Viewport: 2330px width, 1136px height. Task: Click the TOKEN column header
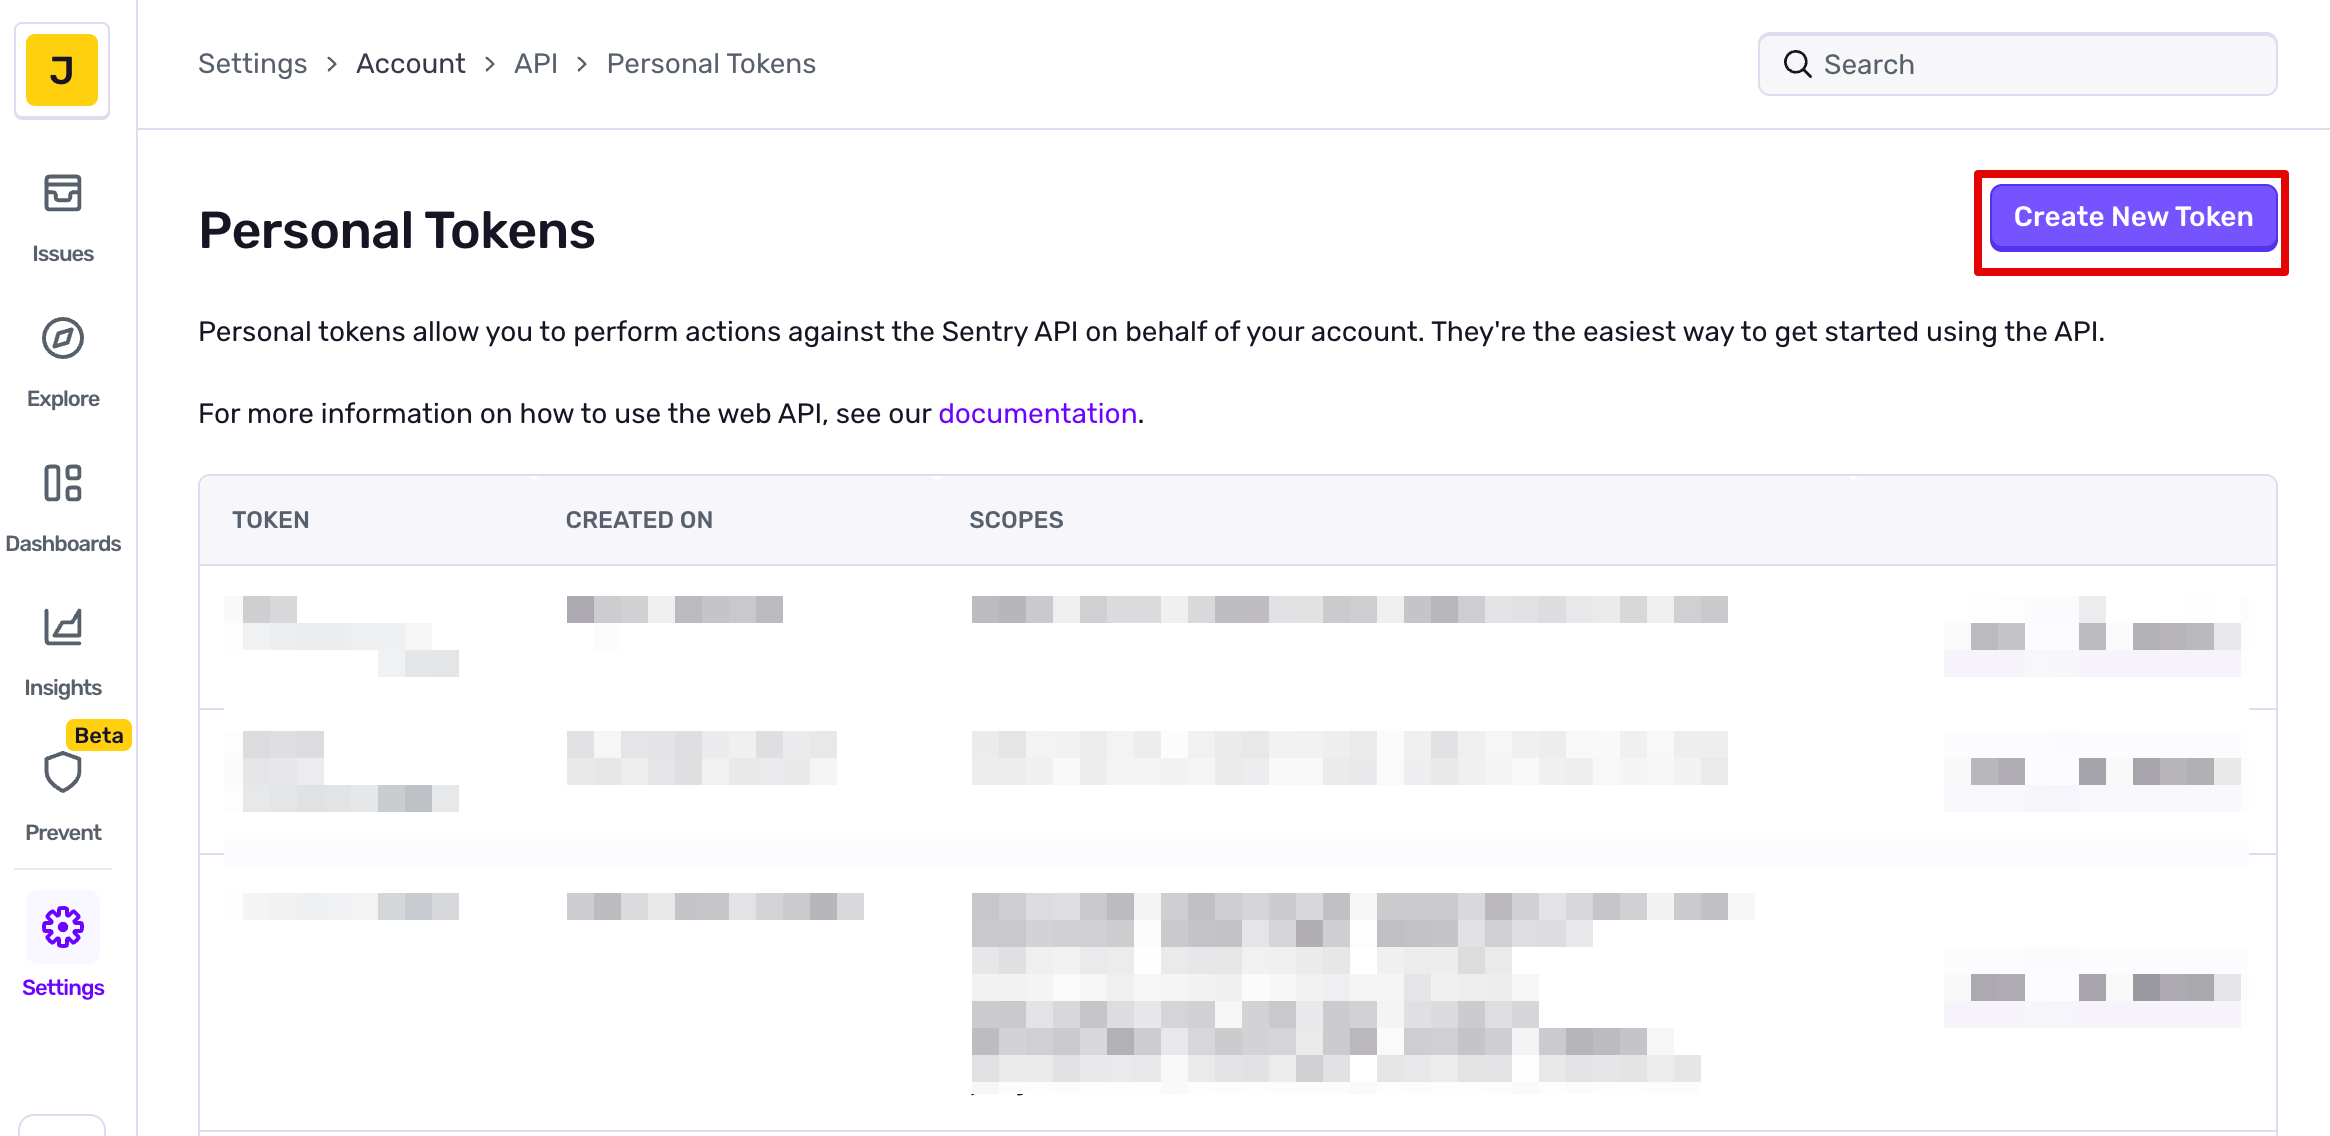[x=270, y=520]
